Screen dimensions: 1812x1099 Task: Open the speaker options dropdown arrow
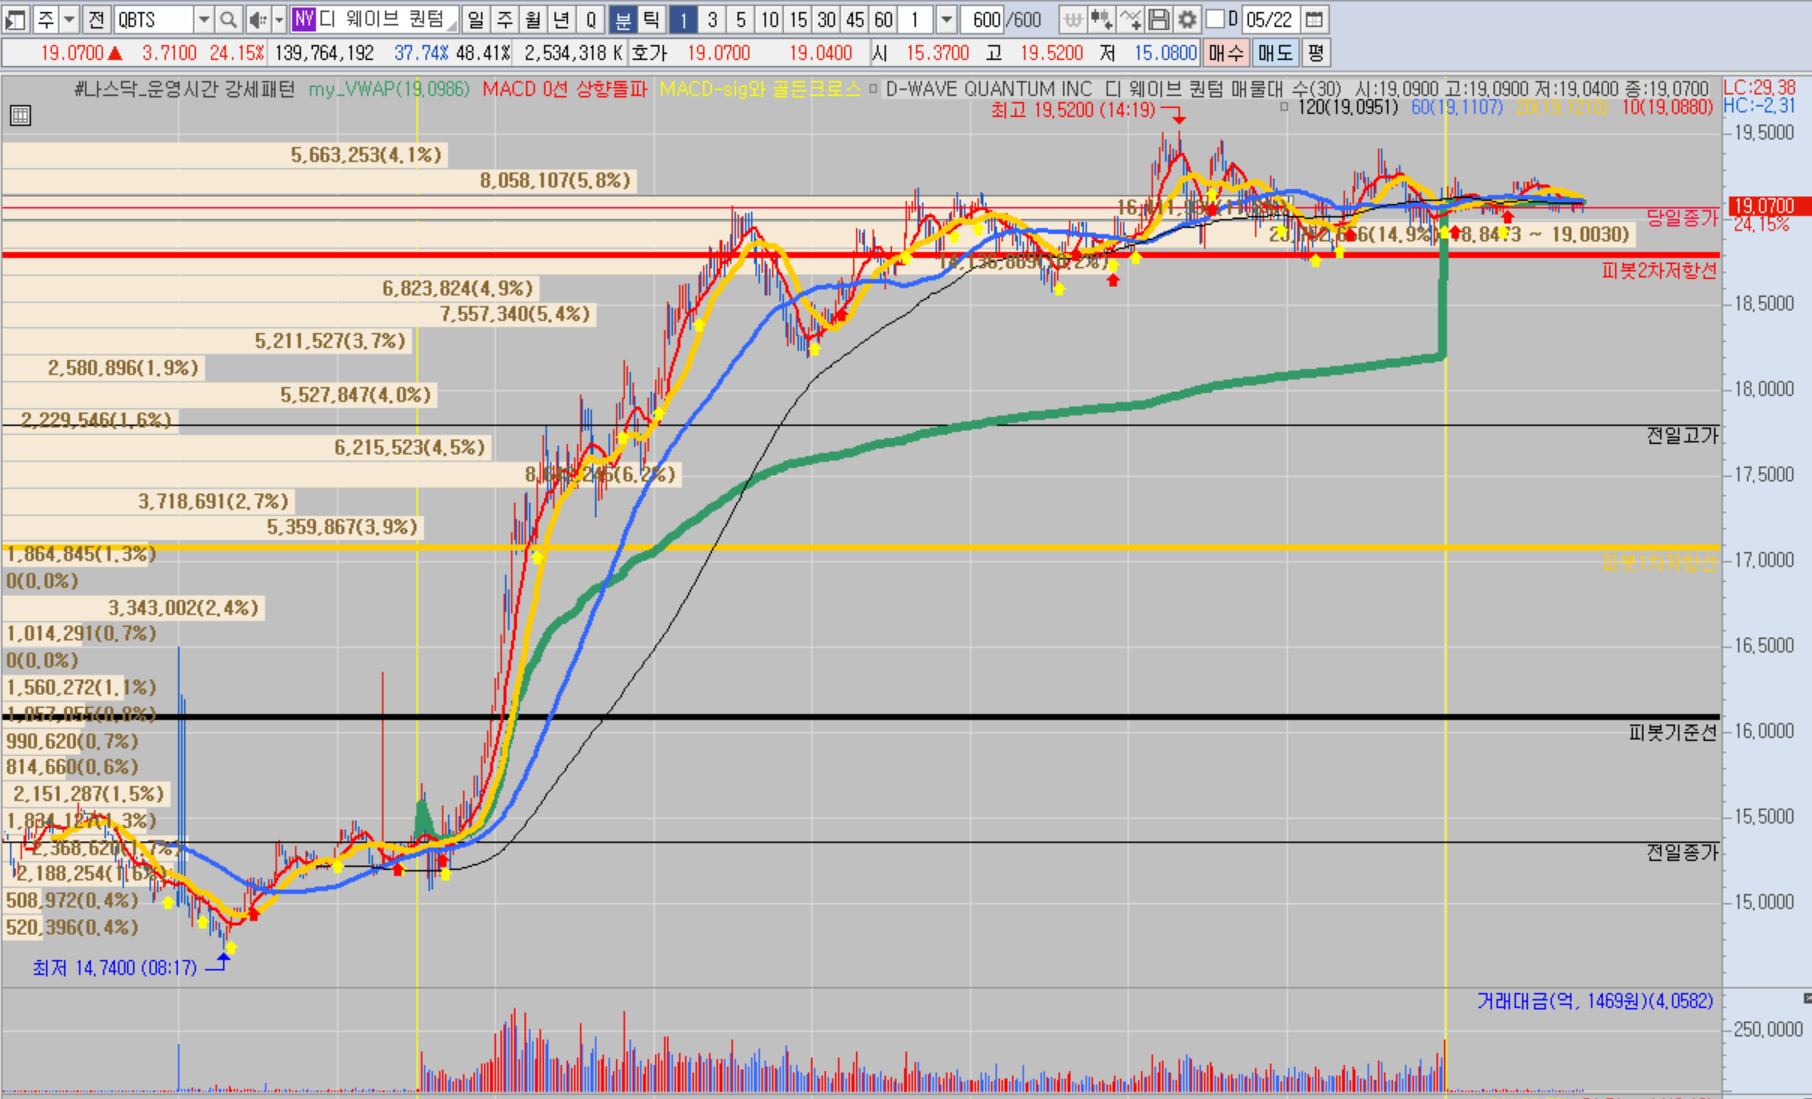pyautogui.click(x=279, y=19)
